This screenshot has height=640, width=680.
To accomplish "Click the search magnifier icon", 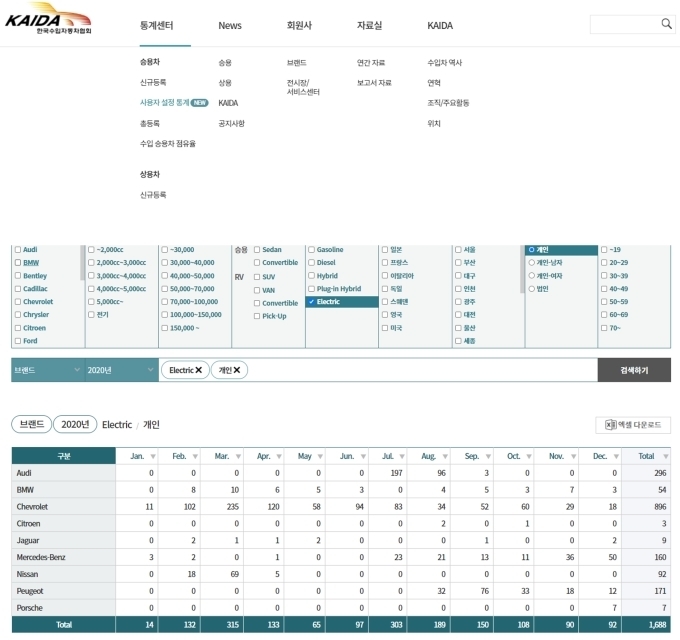I will (667, 24).
